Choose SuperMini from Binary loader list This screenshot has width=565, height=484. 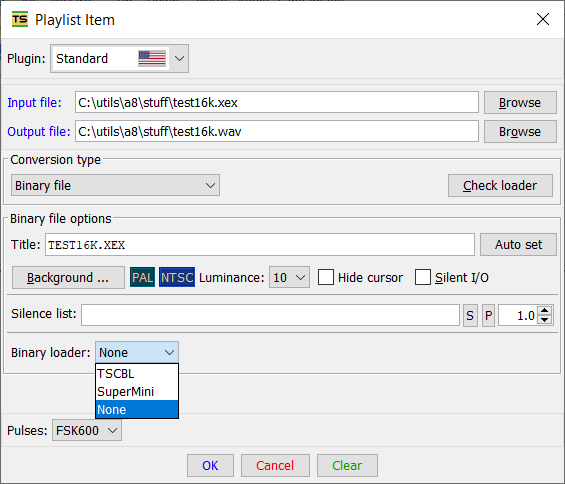click(137, 391)
